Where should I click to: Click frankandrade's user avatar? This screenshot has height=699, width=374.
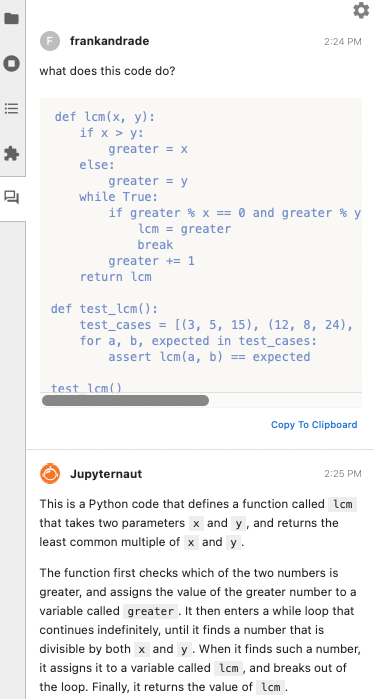click(49, 41)
